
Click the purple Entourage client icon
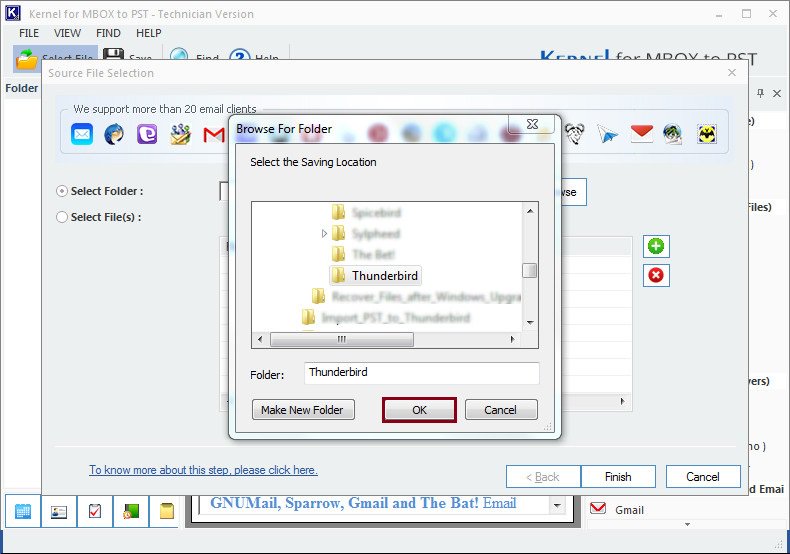(x=147, y=134)
